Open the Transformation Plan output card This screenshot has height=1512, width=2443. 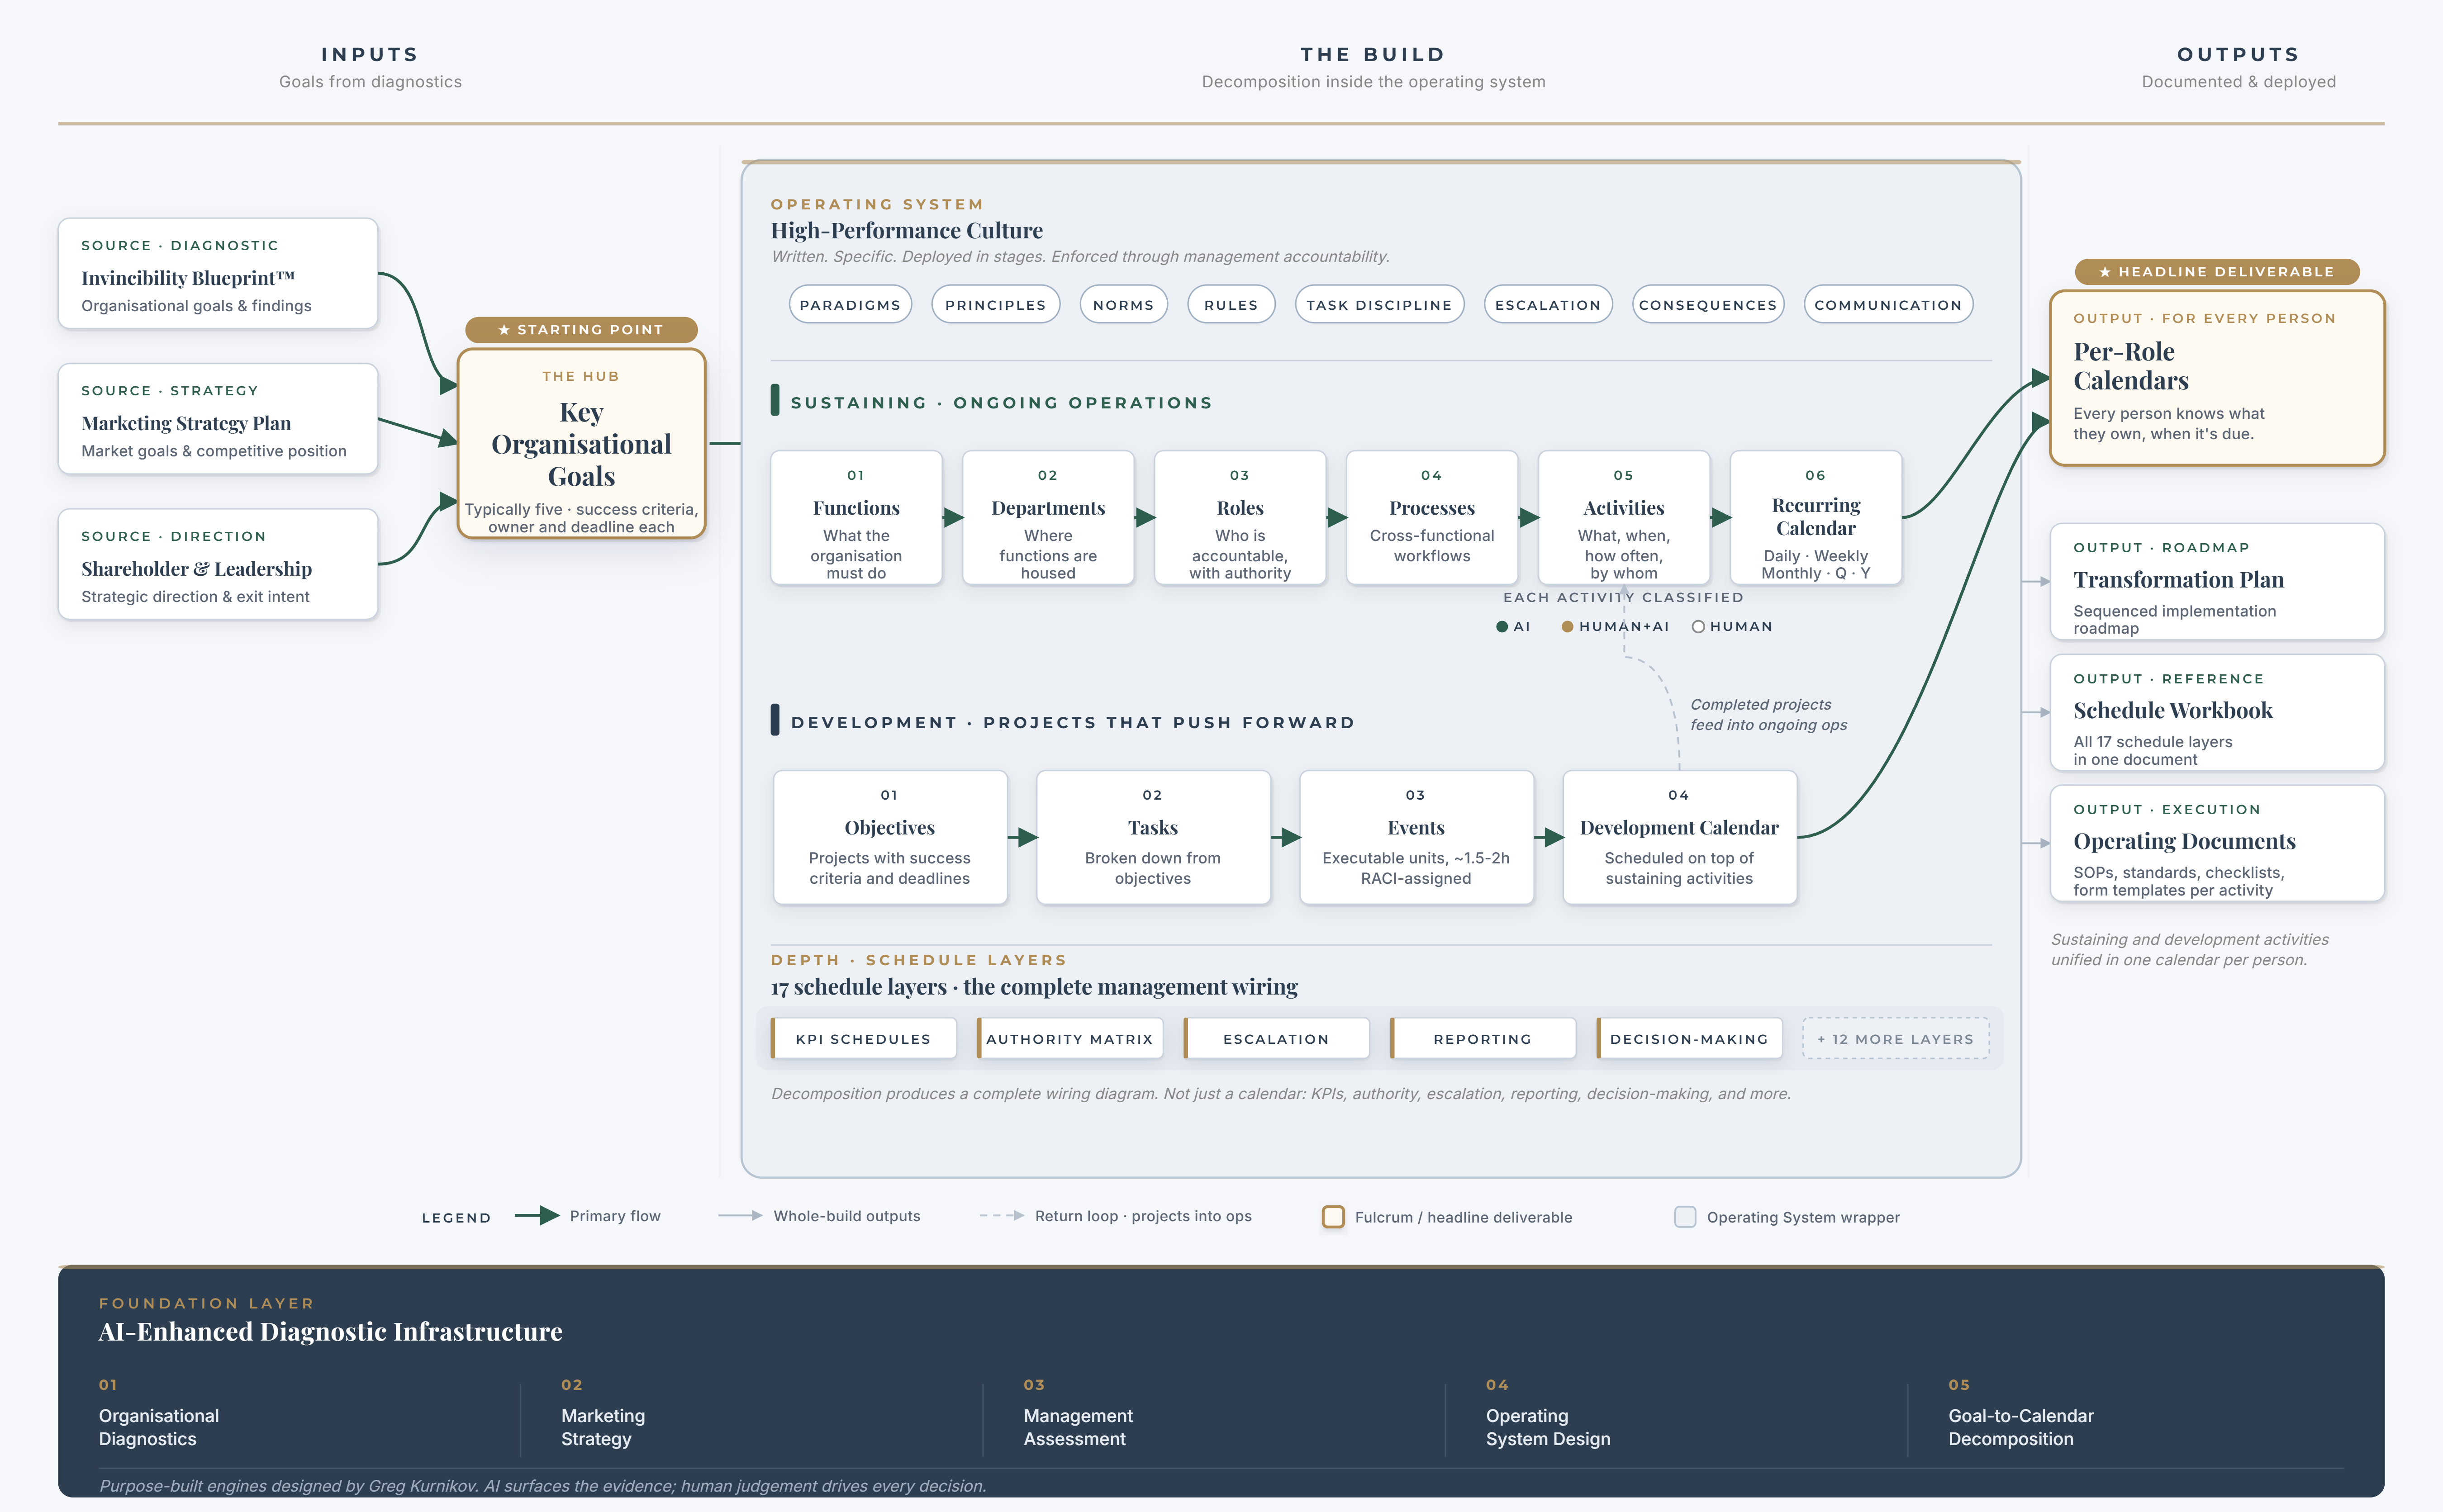click(x=2217, y=582)
